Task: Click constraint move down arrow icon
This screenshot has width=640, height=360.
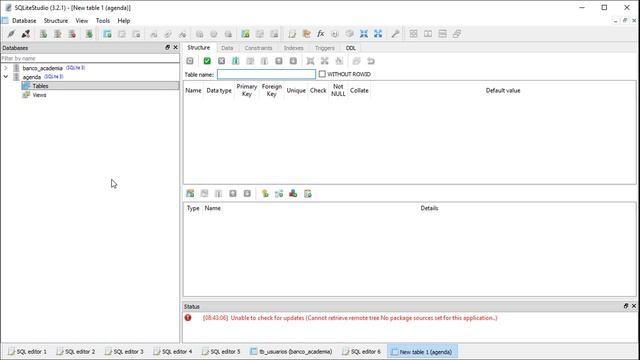Action: tap(247, 193)
